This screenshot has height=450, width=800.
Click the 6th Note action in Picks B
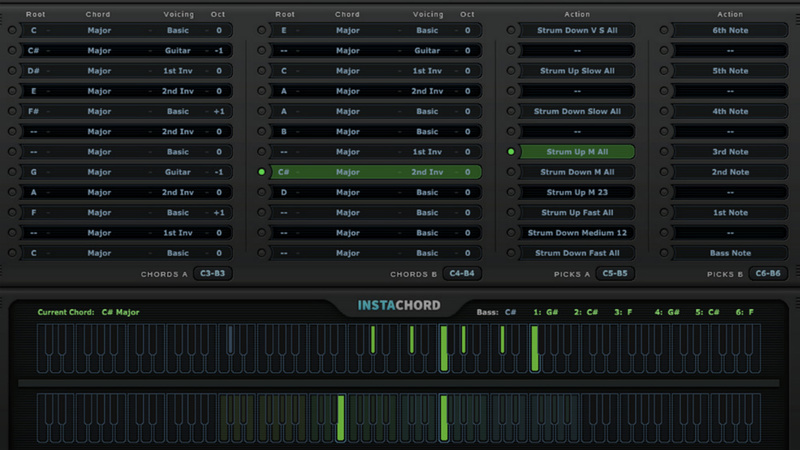tap(730, 30)
